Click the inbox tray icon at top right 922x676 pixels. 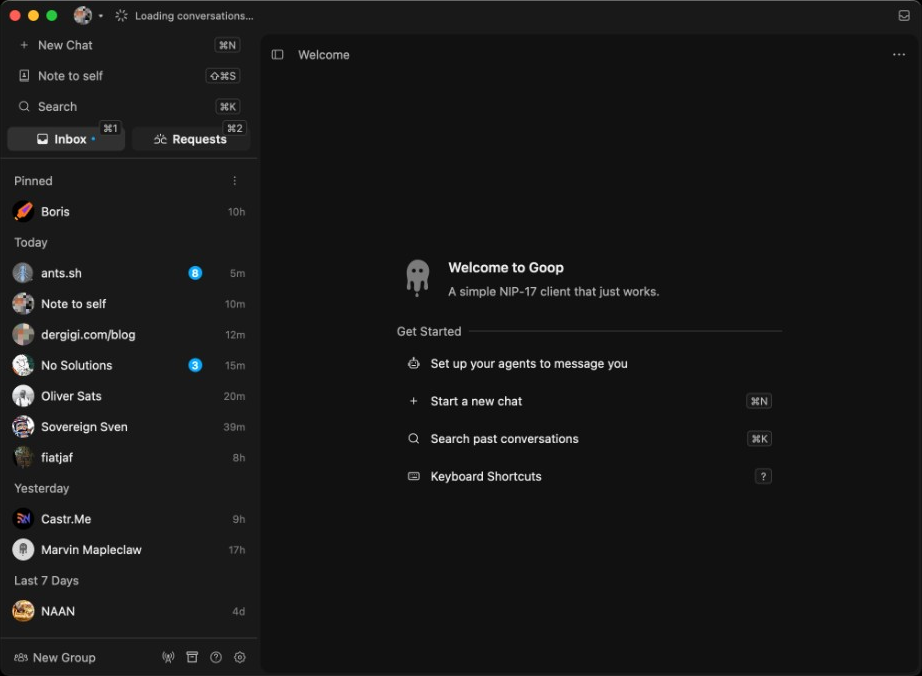point(904,16)
